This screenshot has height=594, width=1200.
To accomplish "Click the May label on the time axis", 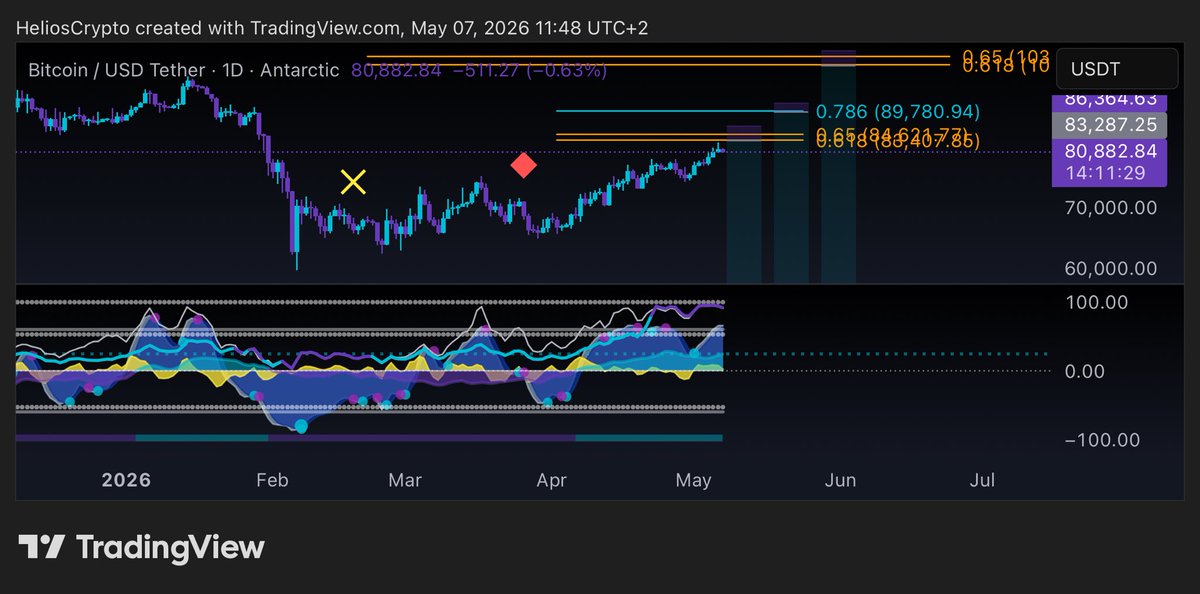I will (x=693, y=480).
